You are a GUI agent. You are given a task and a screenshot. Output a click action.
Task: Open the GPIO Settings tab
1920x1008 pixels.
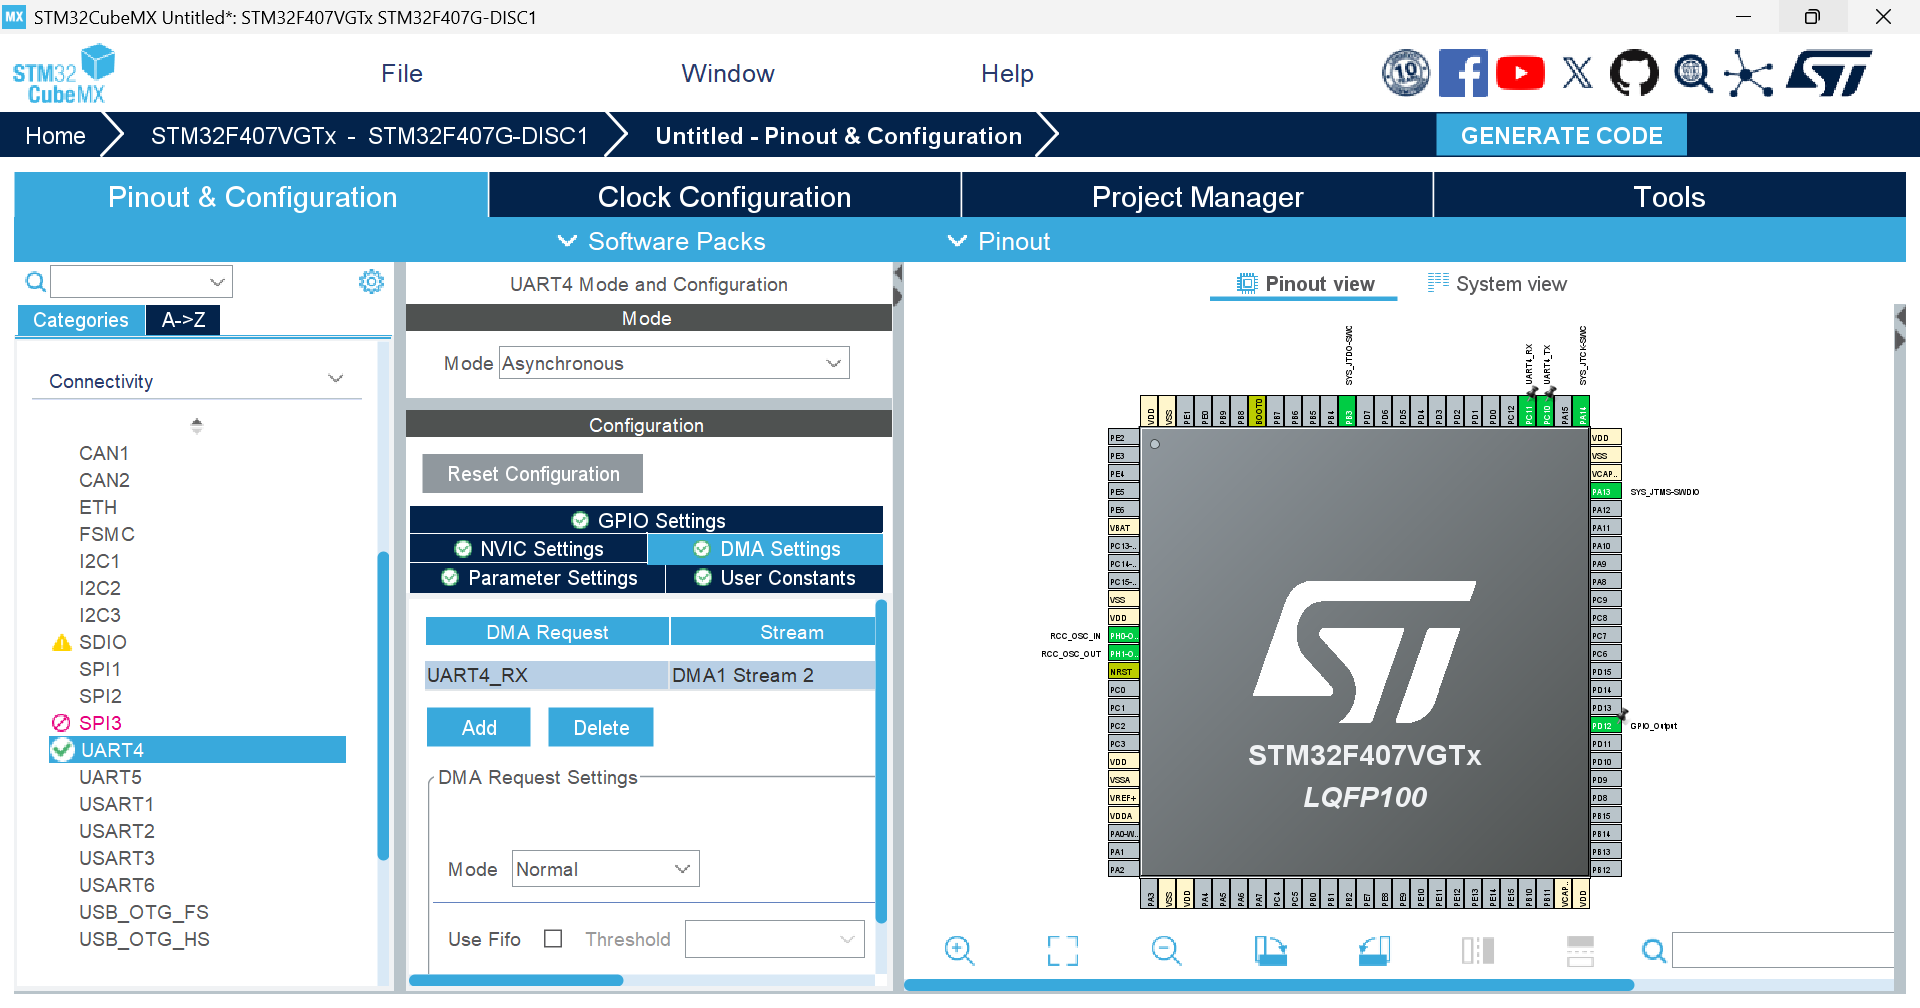click(x=646, y=520)
